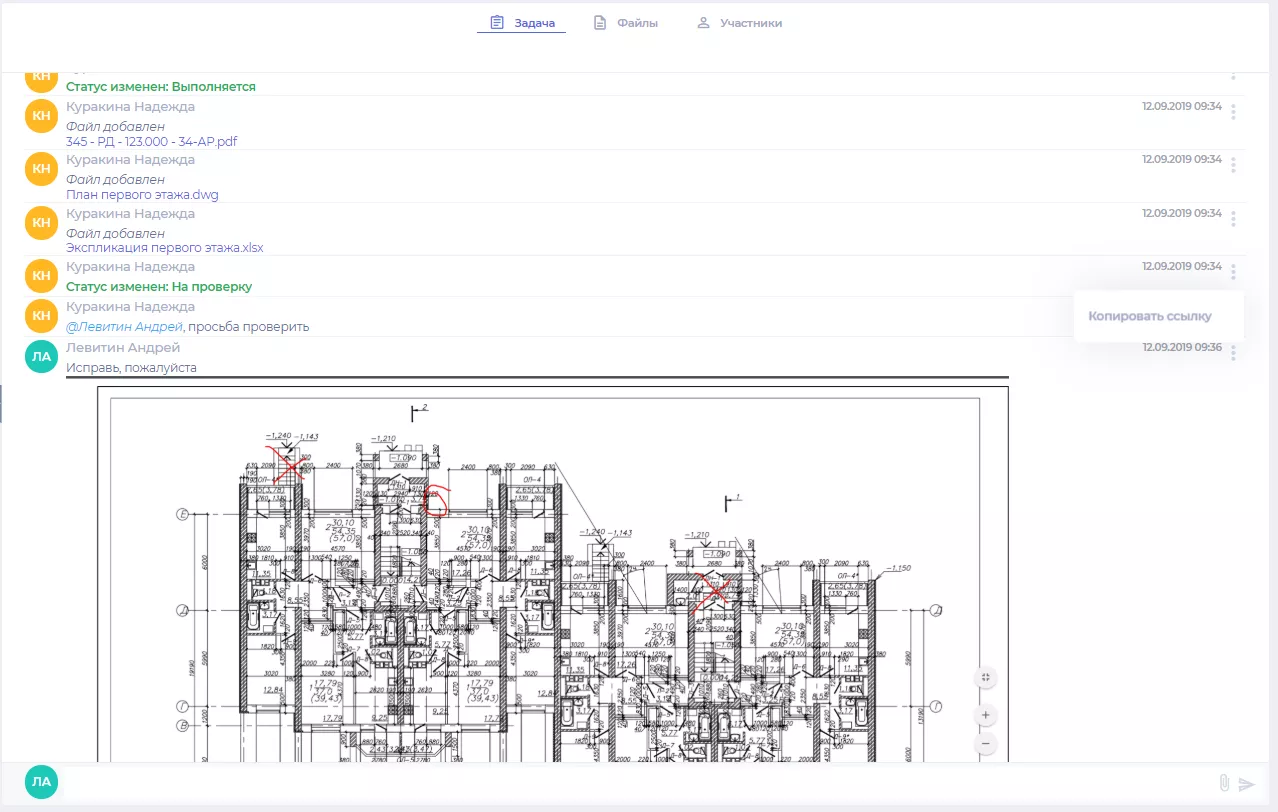
Task: Select Копировать ссылку from the menu
Action: point(1150,316)
